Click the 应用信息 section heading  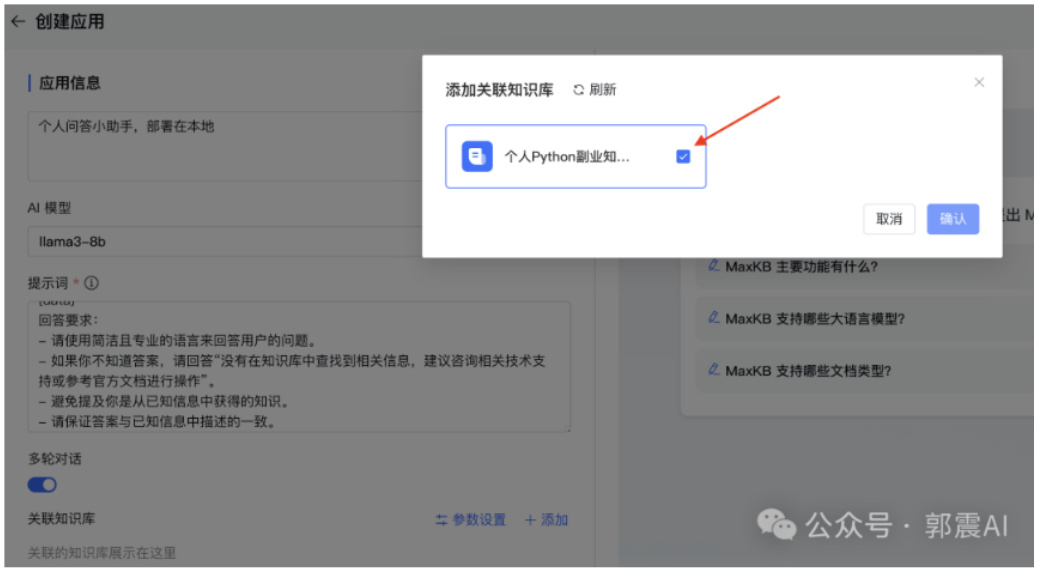coord(70,83)
